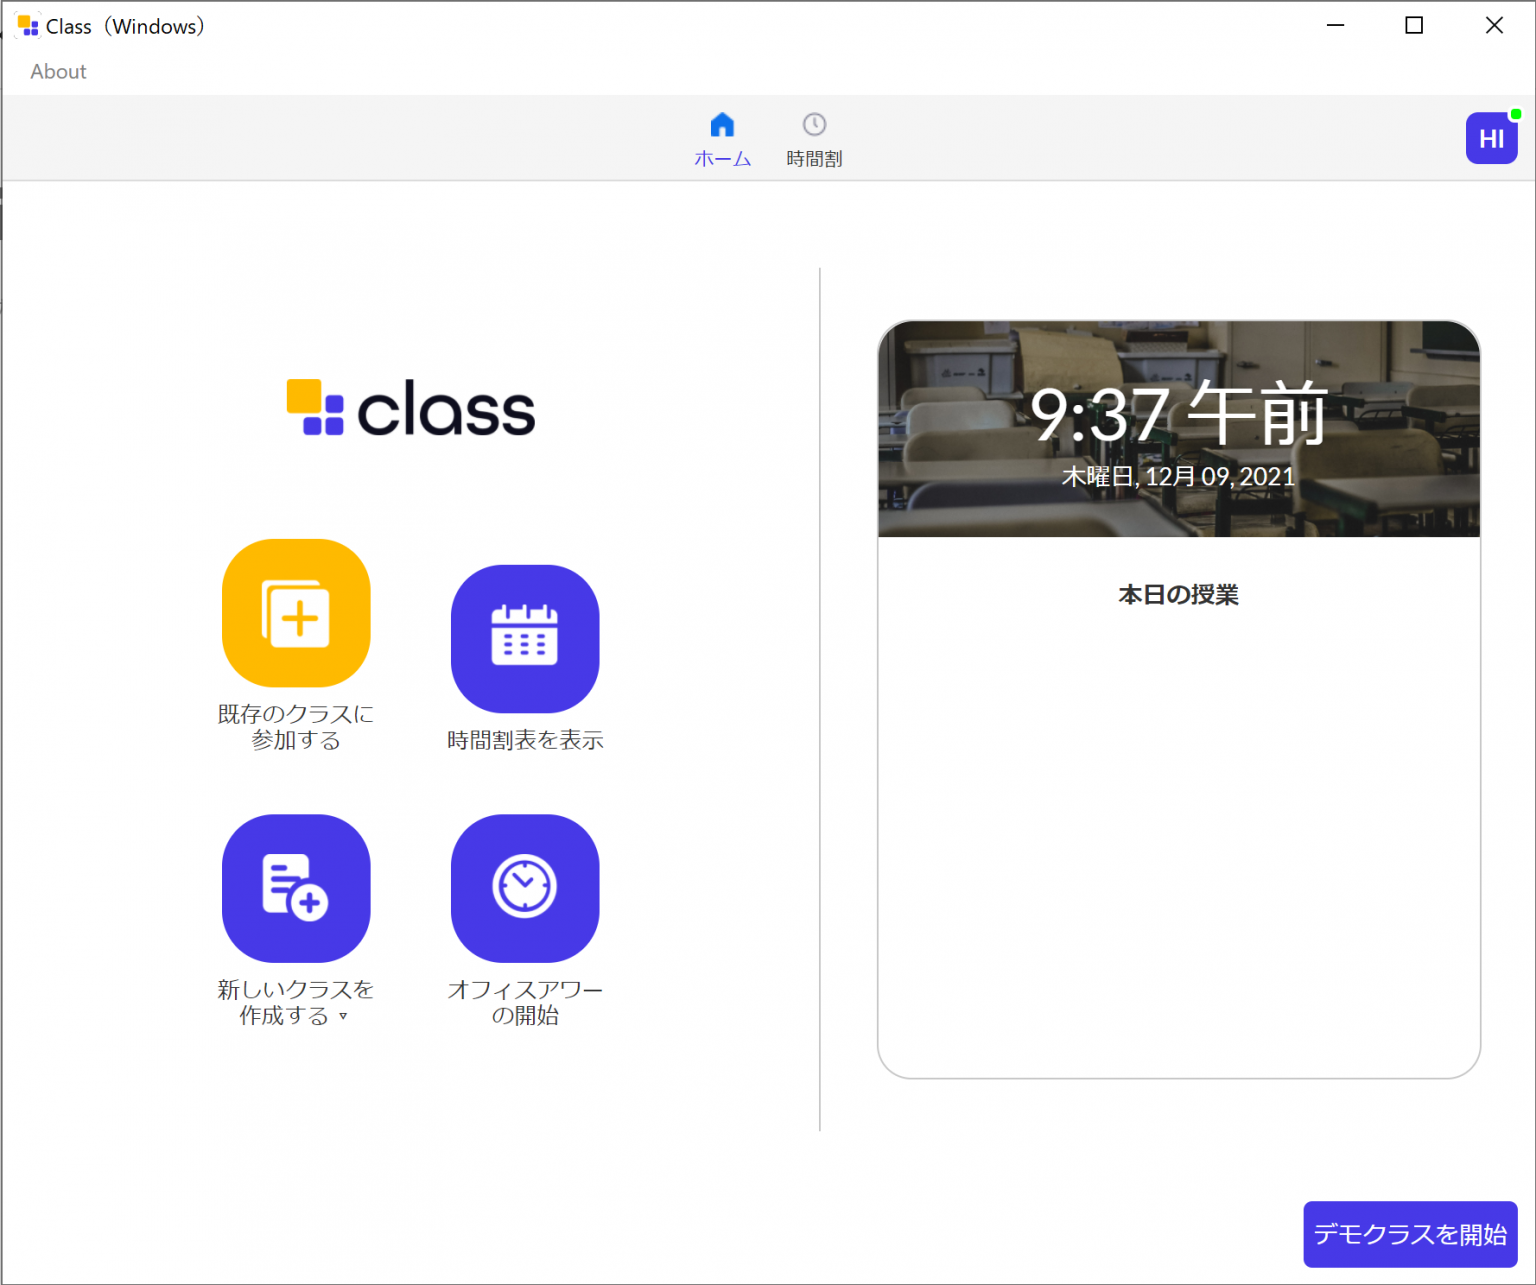This screenshot has height=1285, width=1536.
Task: Click the classroom photo banner
Action: pos(1179,429)
